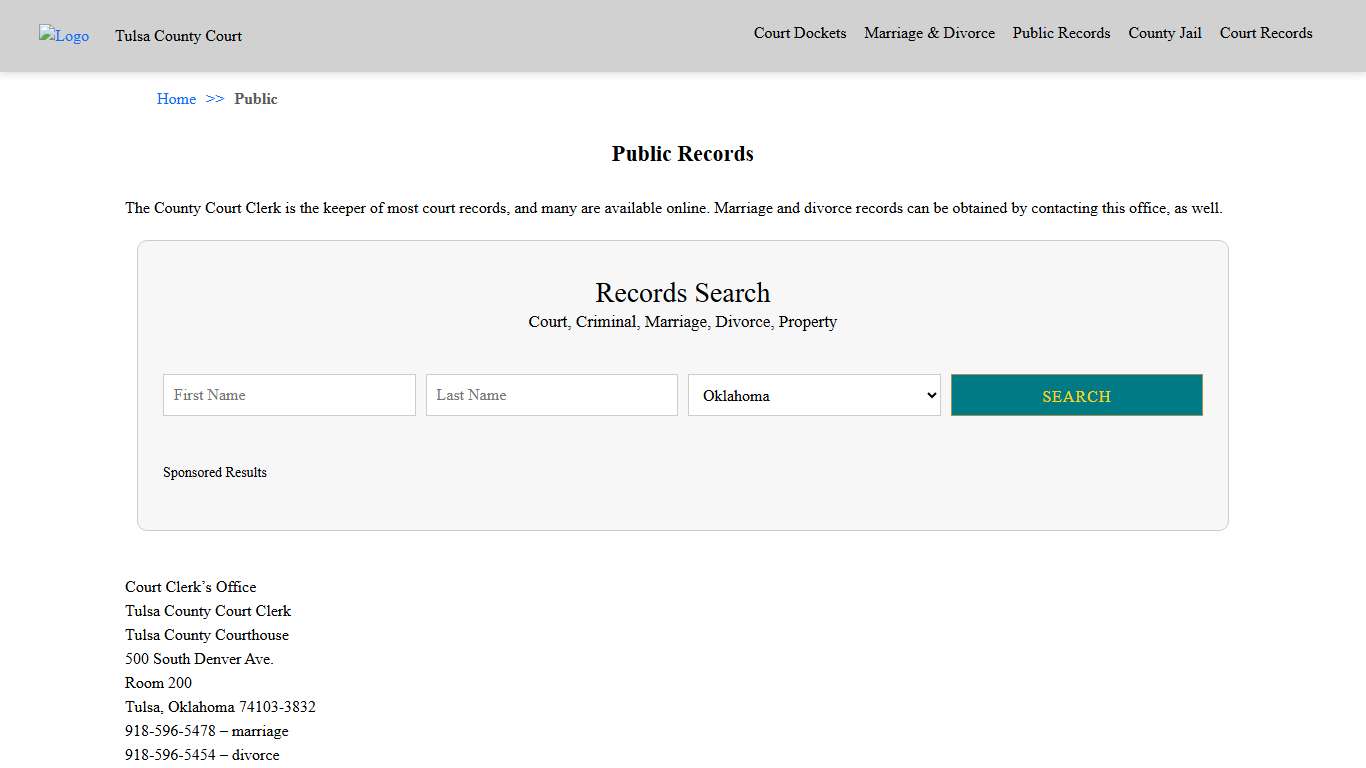
Task: Click the Tulsa County Court header title
Action: [x=178, y=36]
